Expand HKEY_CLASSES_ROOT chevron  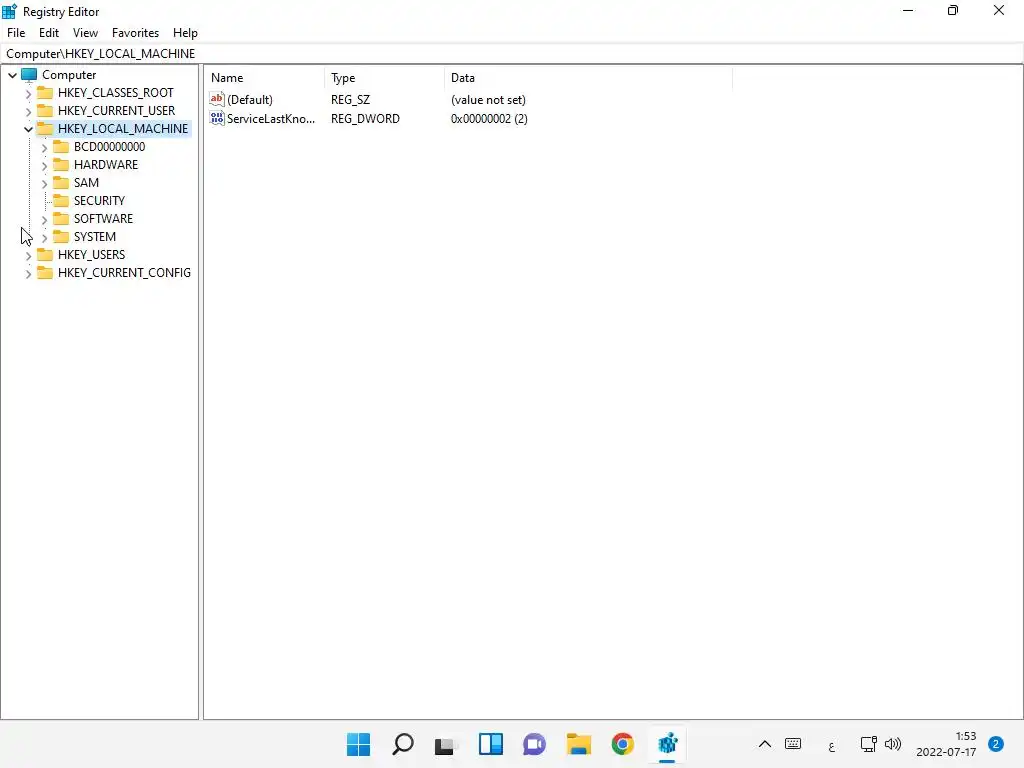(28, 93)
